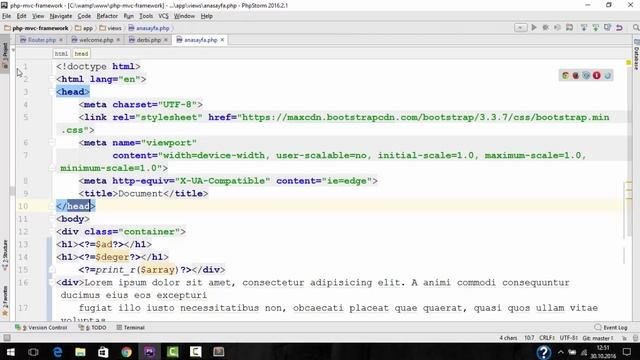
Task: Collapse the html tag fold marker
Action: [x=52, y=79]
